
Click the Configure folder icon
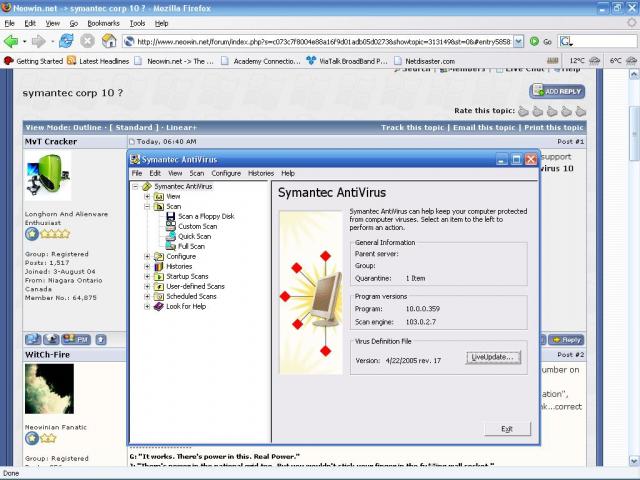coord(158,256)
